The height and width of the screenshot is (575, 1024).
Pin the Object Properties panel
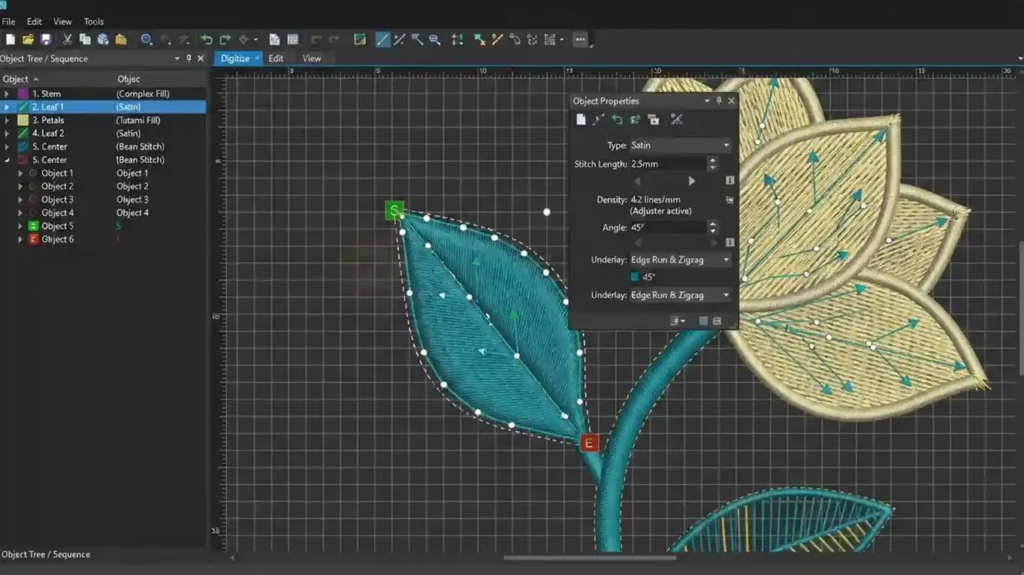[719, 101]
